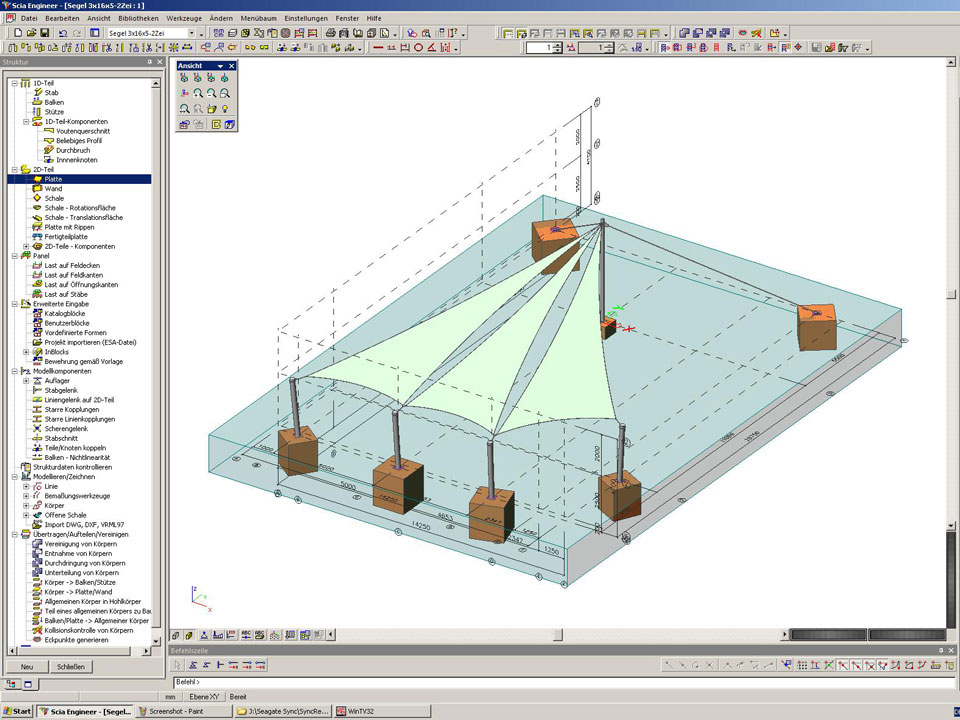Expand the 2D-Teile - Komponenten node

[x=26, y=246]
